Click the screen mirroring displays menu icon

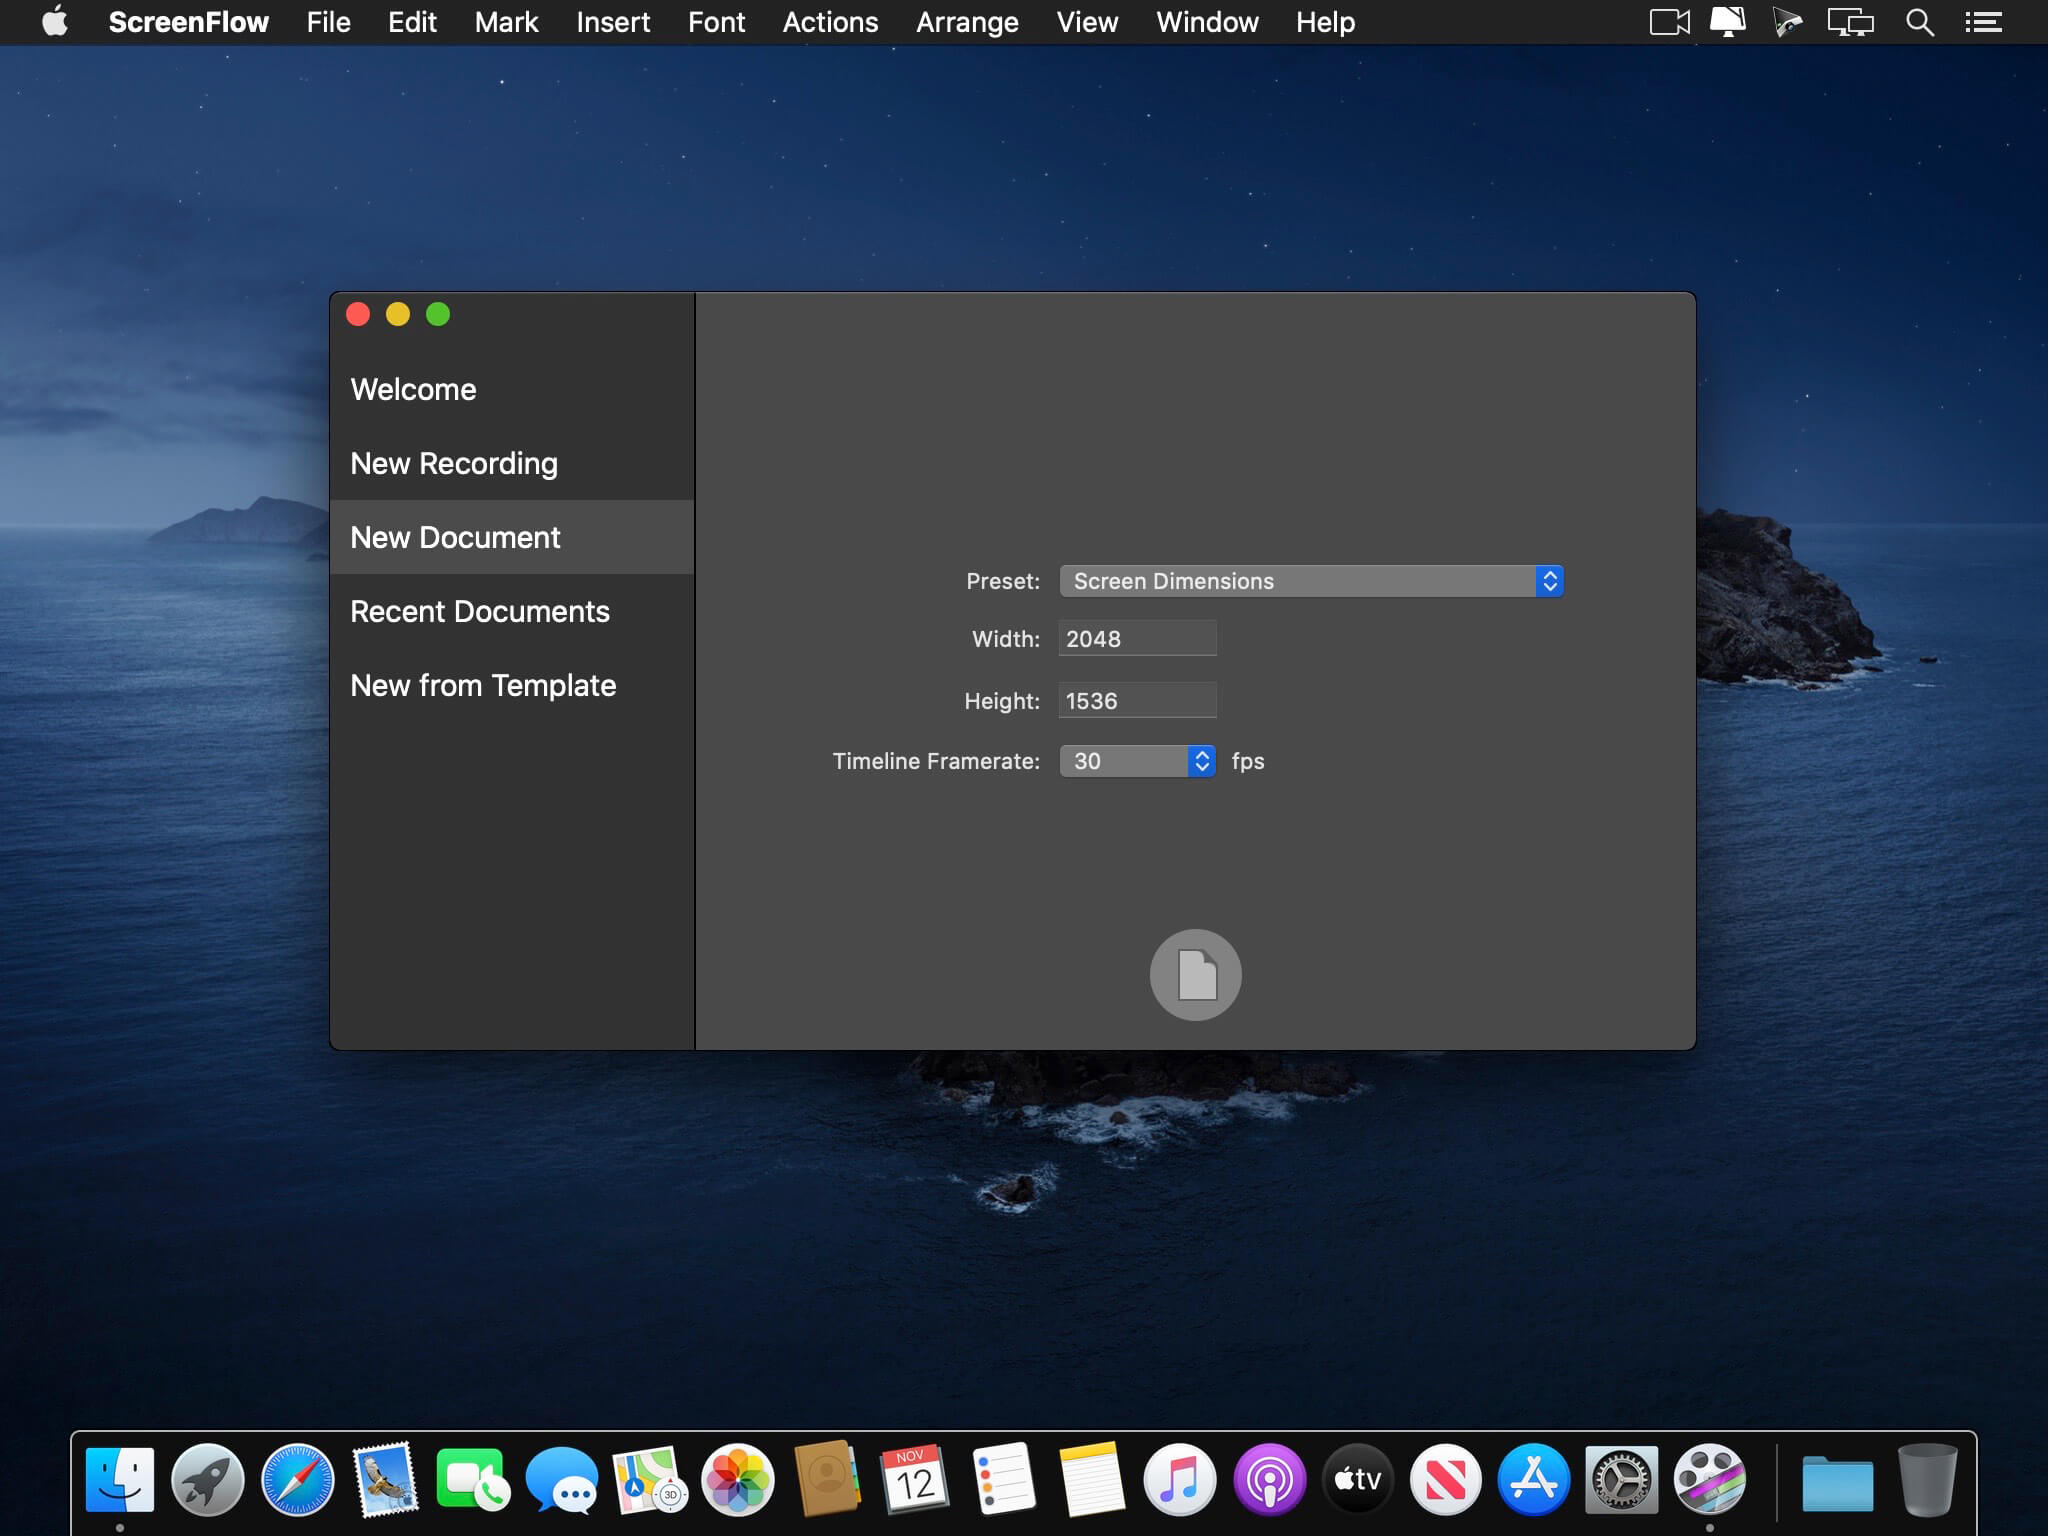(1849, 22)
